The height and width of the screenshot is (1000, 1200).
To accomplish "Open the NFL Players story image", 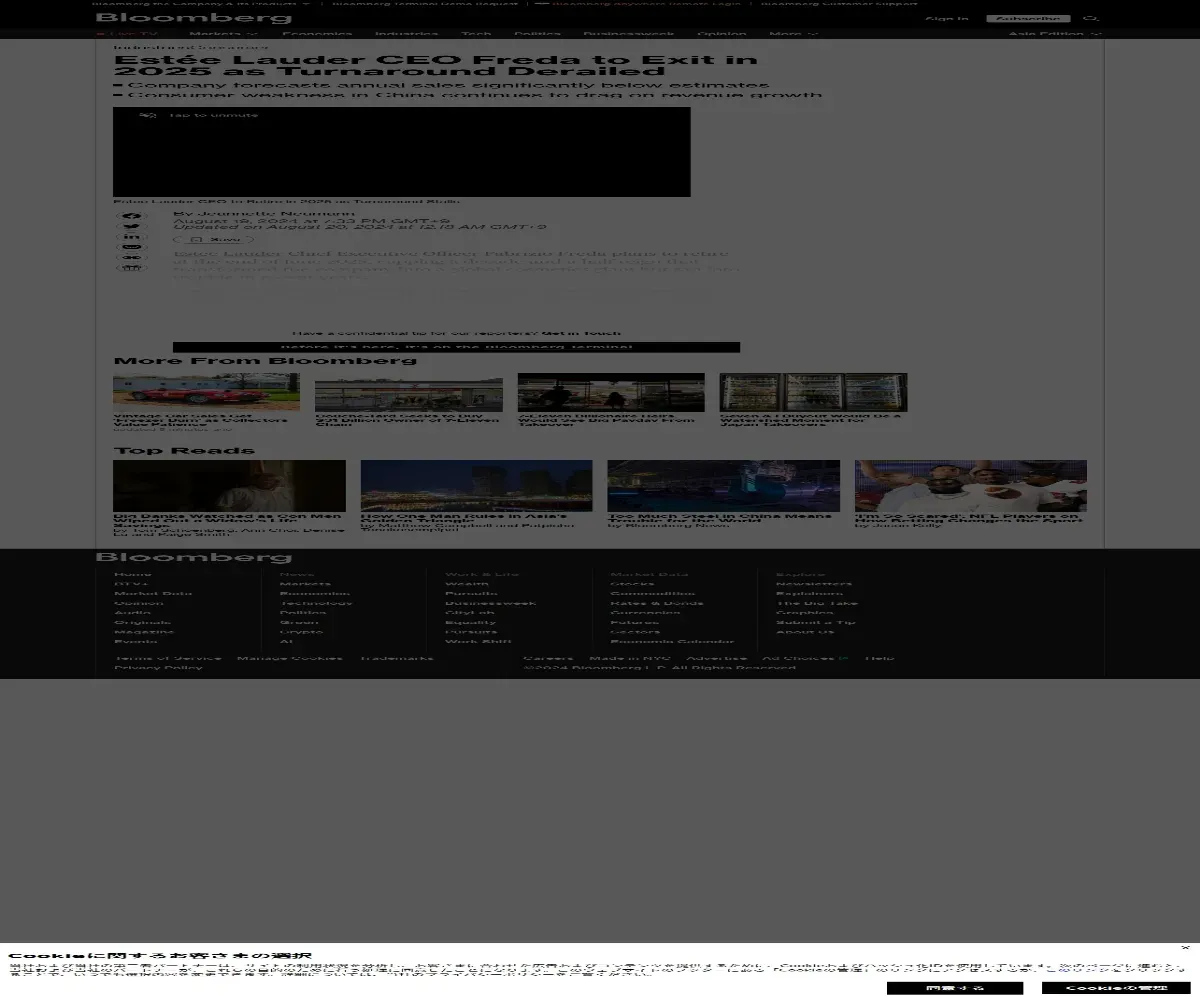I will coord(970,486).
